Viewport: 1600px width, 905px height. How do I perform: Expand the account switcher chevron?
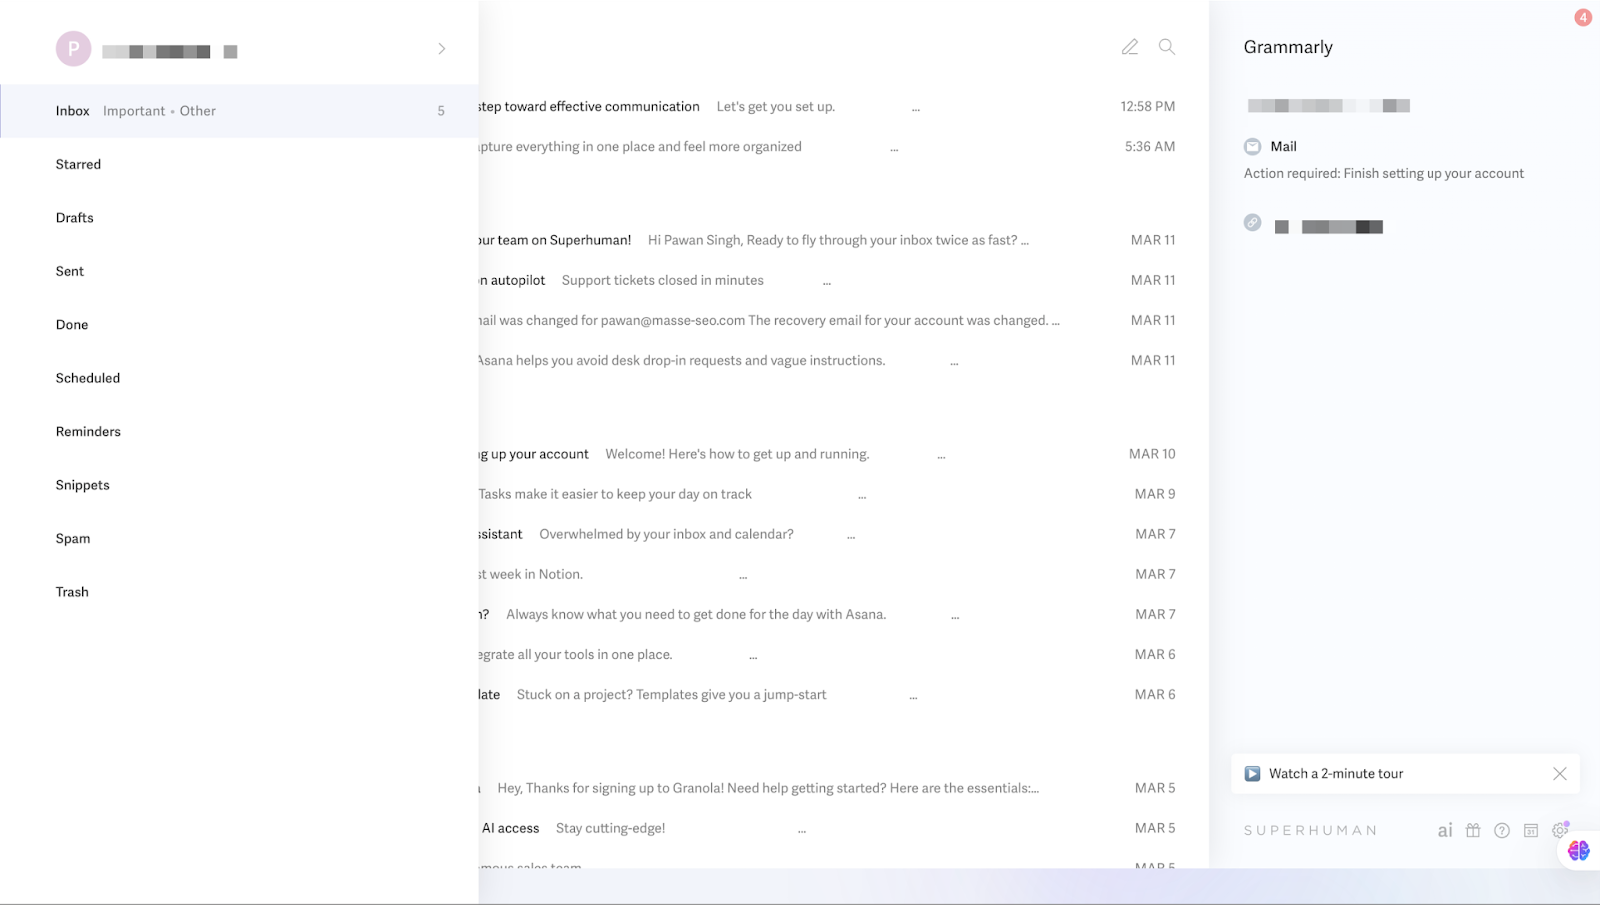[442, 49]
